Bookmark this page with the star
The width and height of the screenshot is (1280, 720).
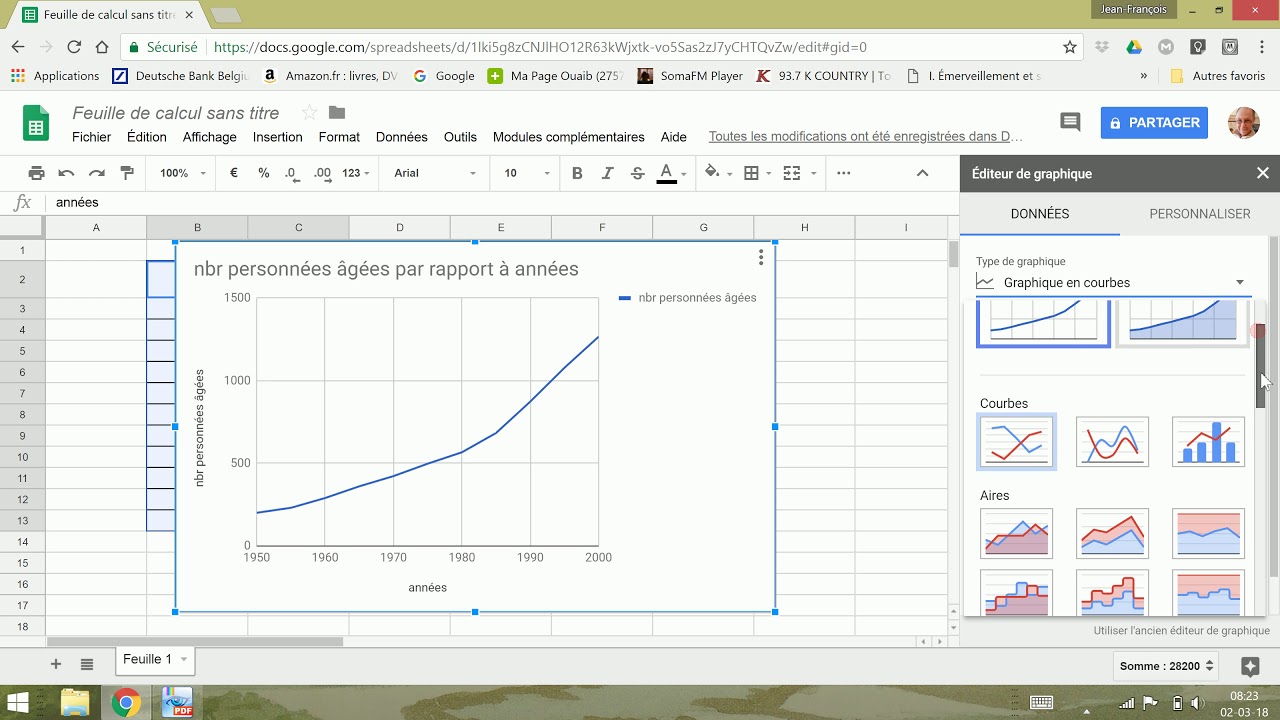1070,47
